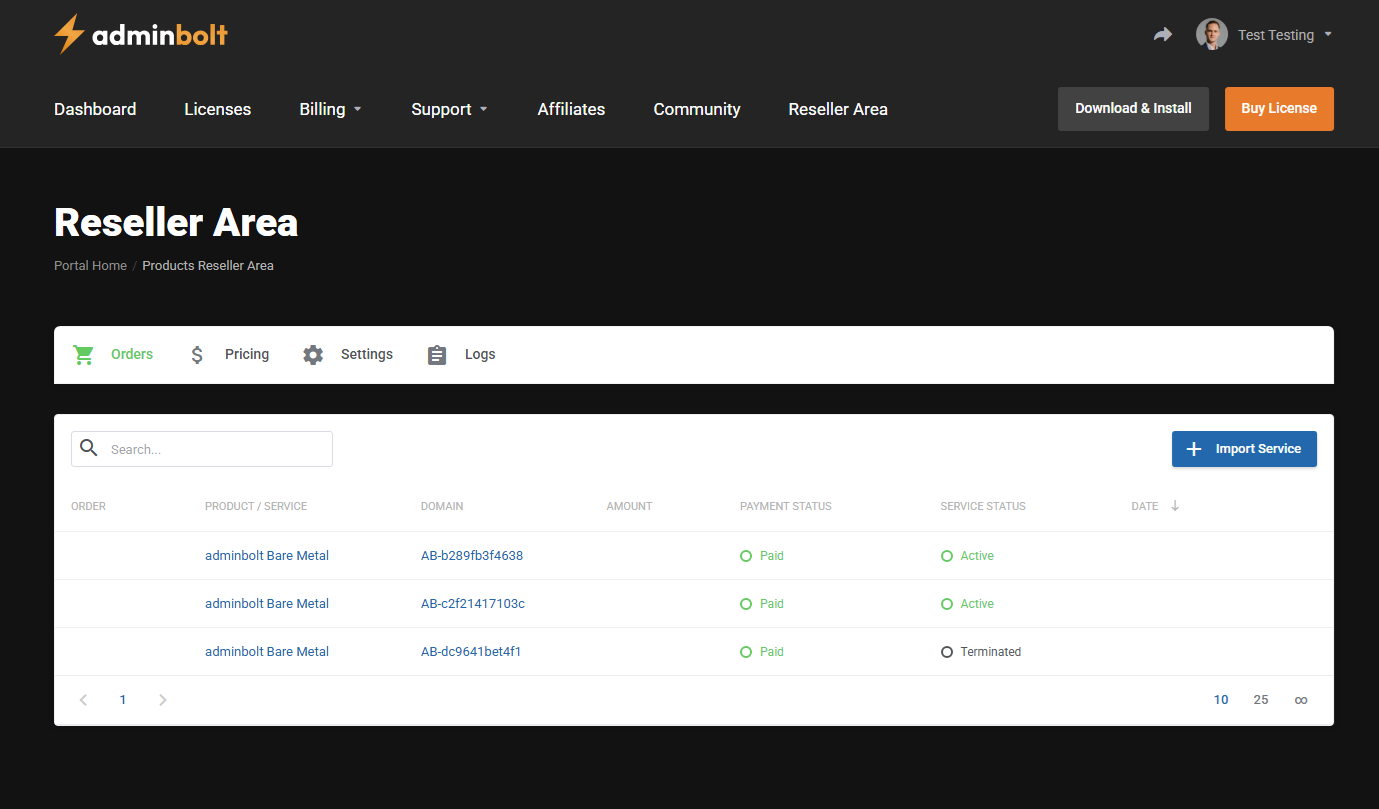Sort by the Amount column header

pos(629,506)
